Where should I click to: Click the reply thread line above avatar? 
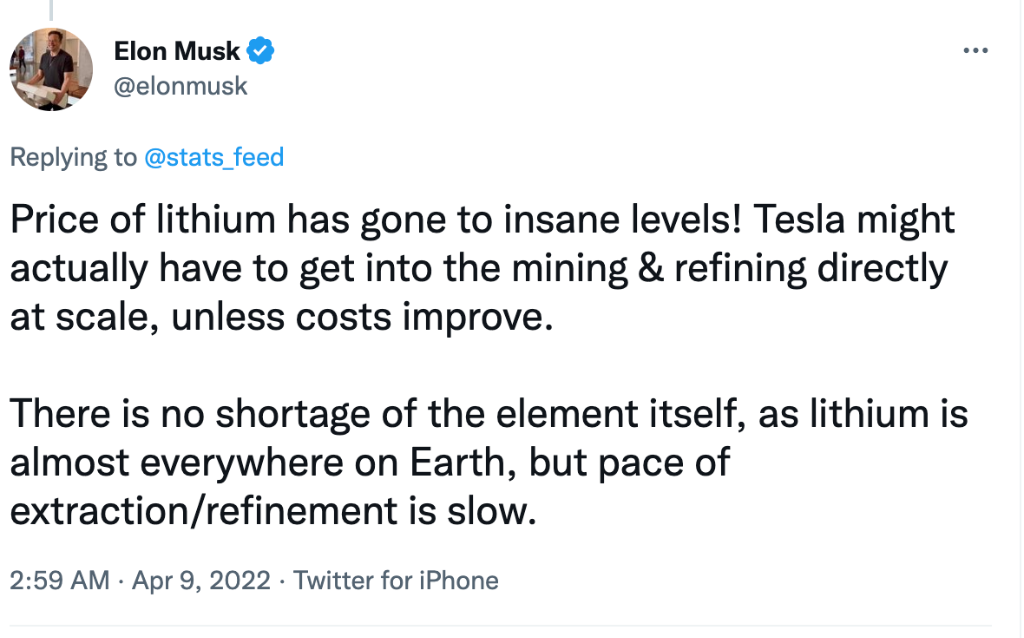pos(51,9)
